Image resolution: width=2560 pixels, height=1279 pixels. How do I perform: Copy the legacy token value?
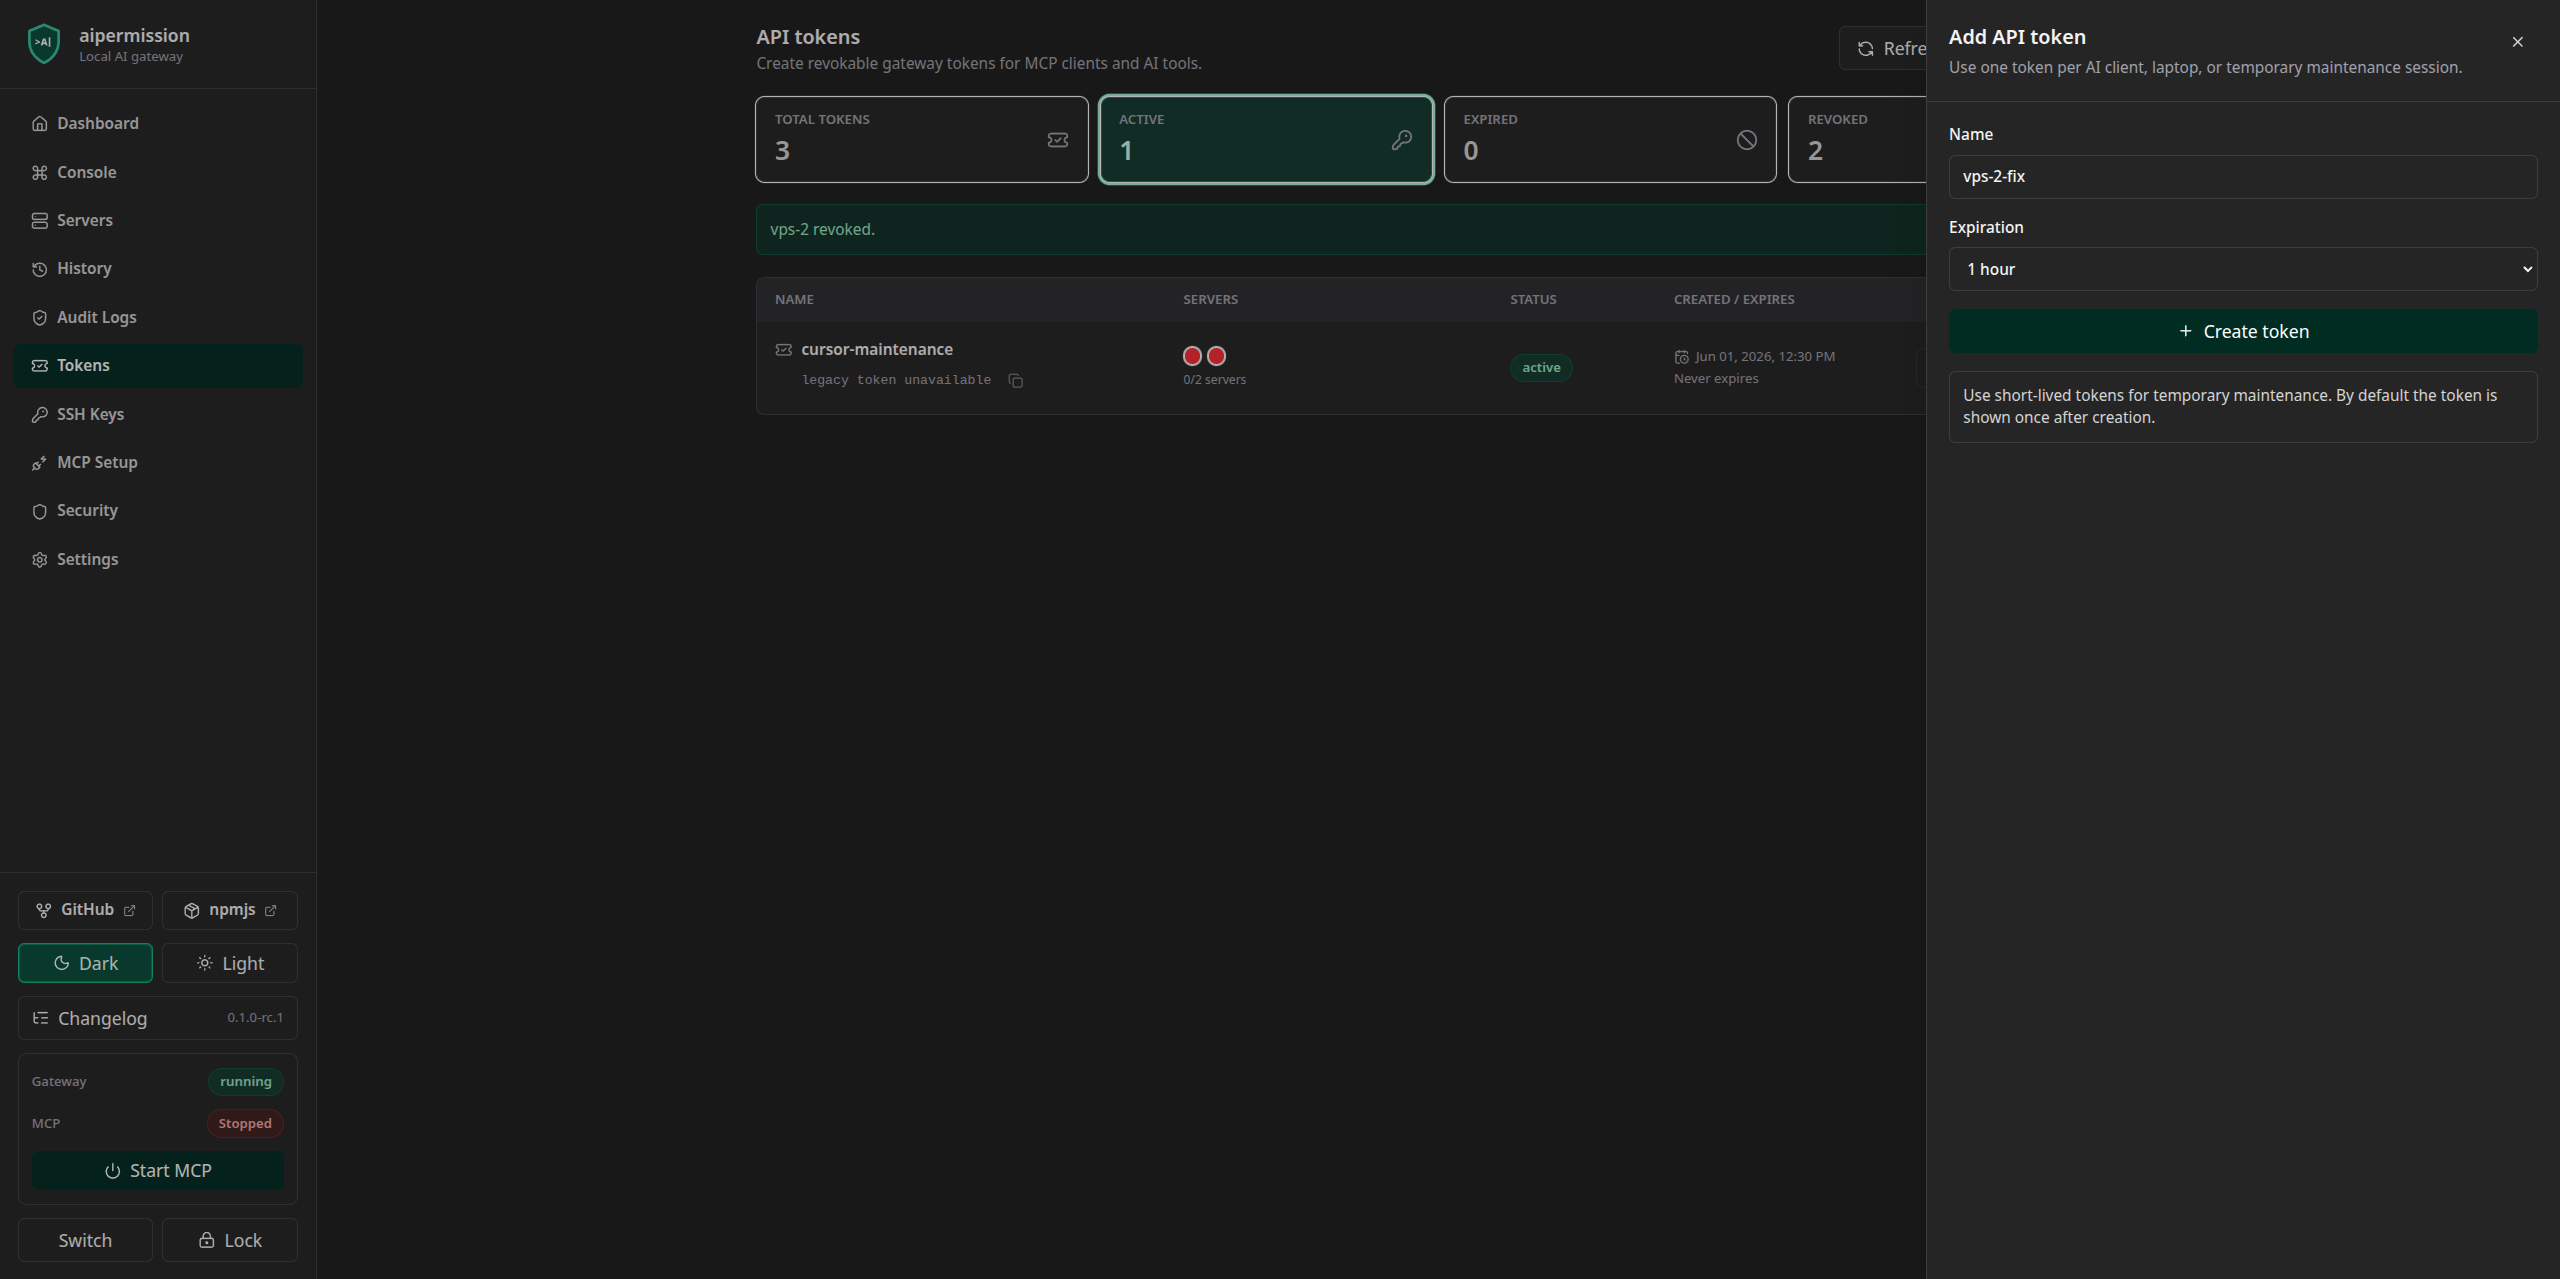tap(1016, 380)
